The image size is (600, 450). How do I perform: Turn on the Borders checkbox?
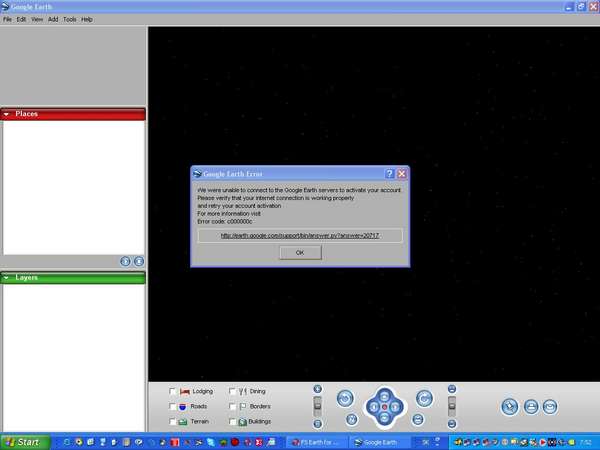tap(233, 407)
